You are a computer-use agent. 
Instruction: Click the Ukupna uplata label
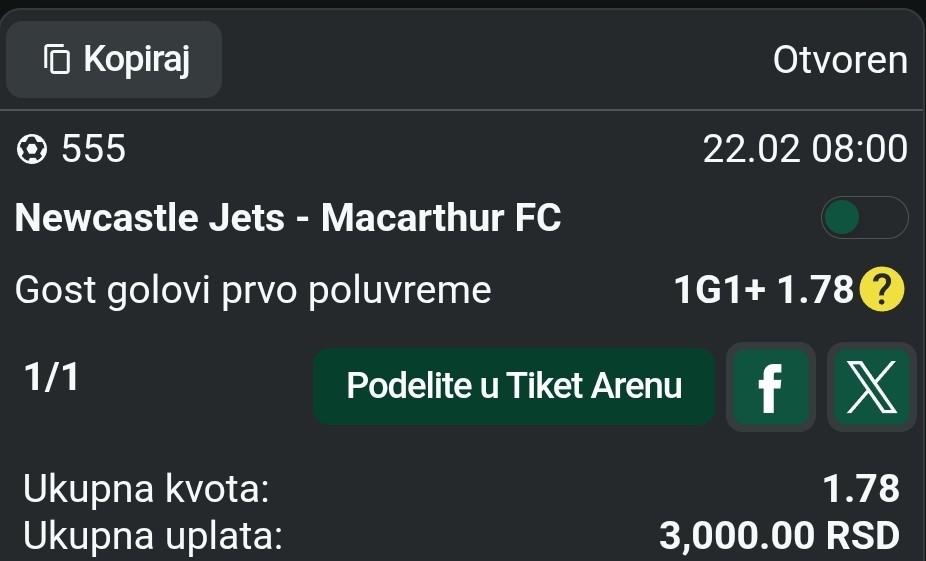point(152,537)
